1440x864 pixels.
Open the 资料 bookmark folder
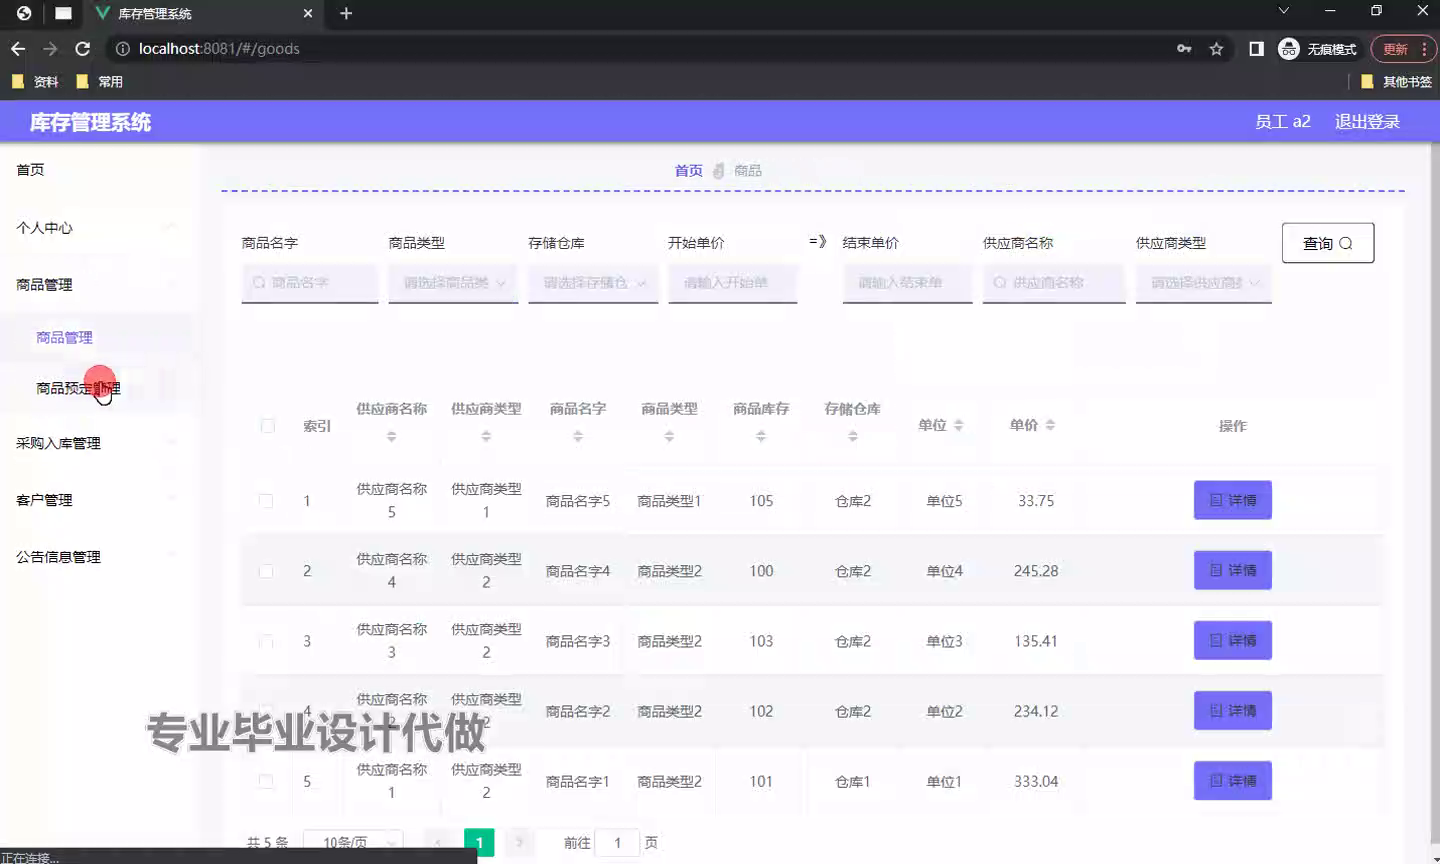click(x=35, y=82)
